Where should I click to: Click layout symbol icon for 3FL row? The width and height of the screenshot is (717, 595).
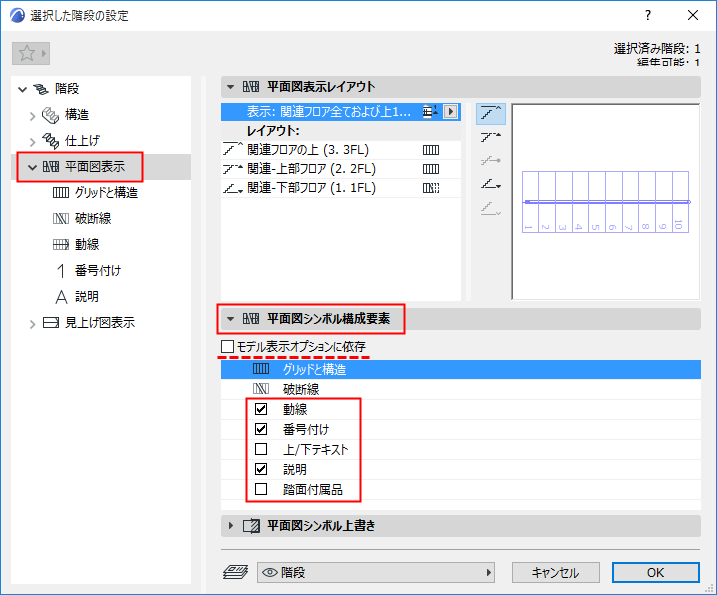pos(431,150)
